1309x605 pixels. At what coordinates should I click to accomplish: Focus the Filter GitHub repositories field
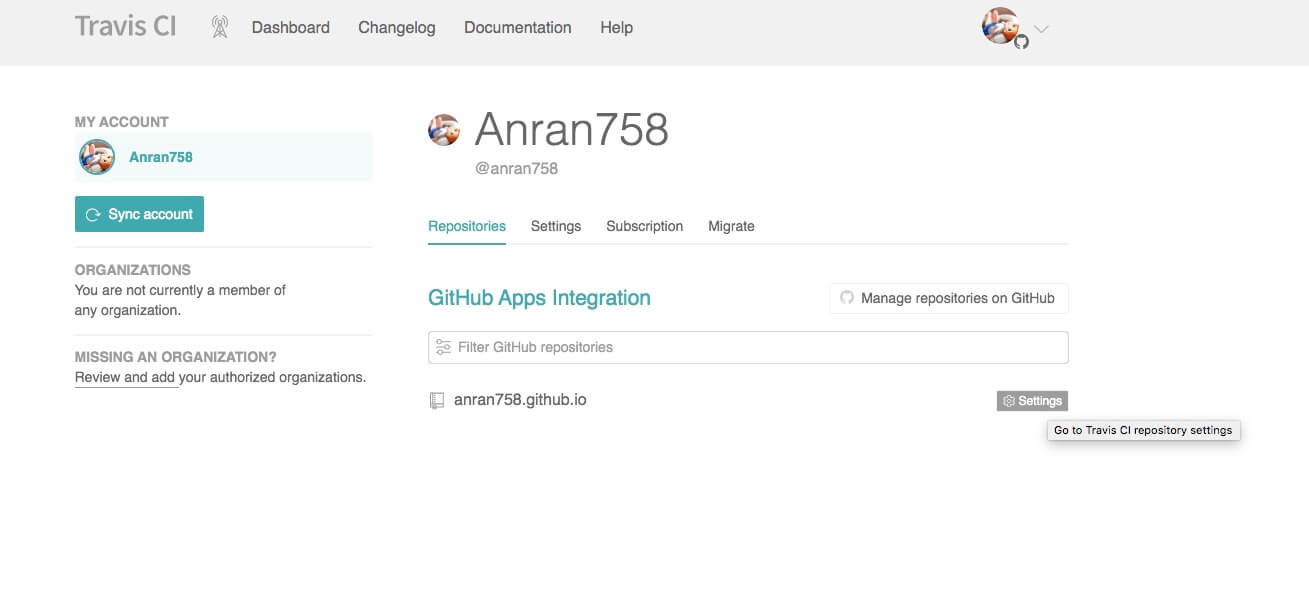tap(748, 347)
